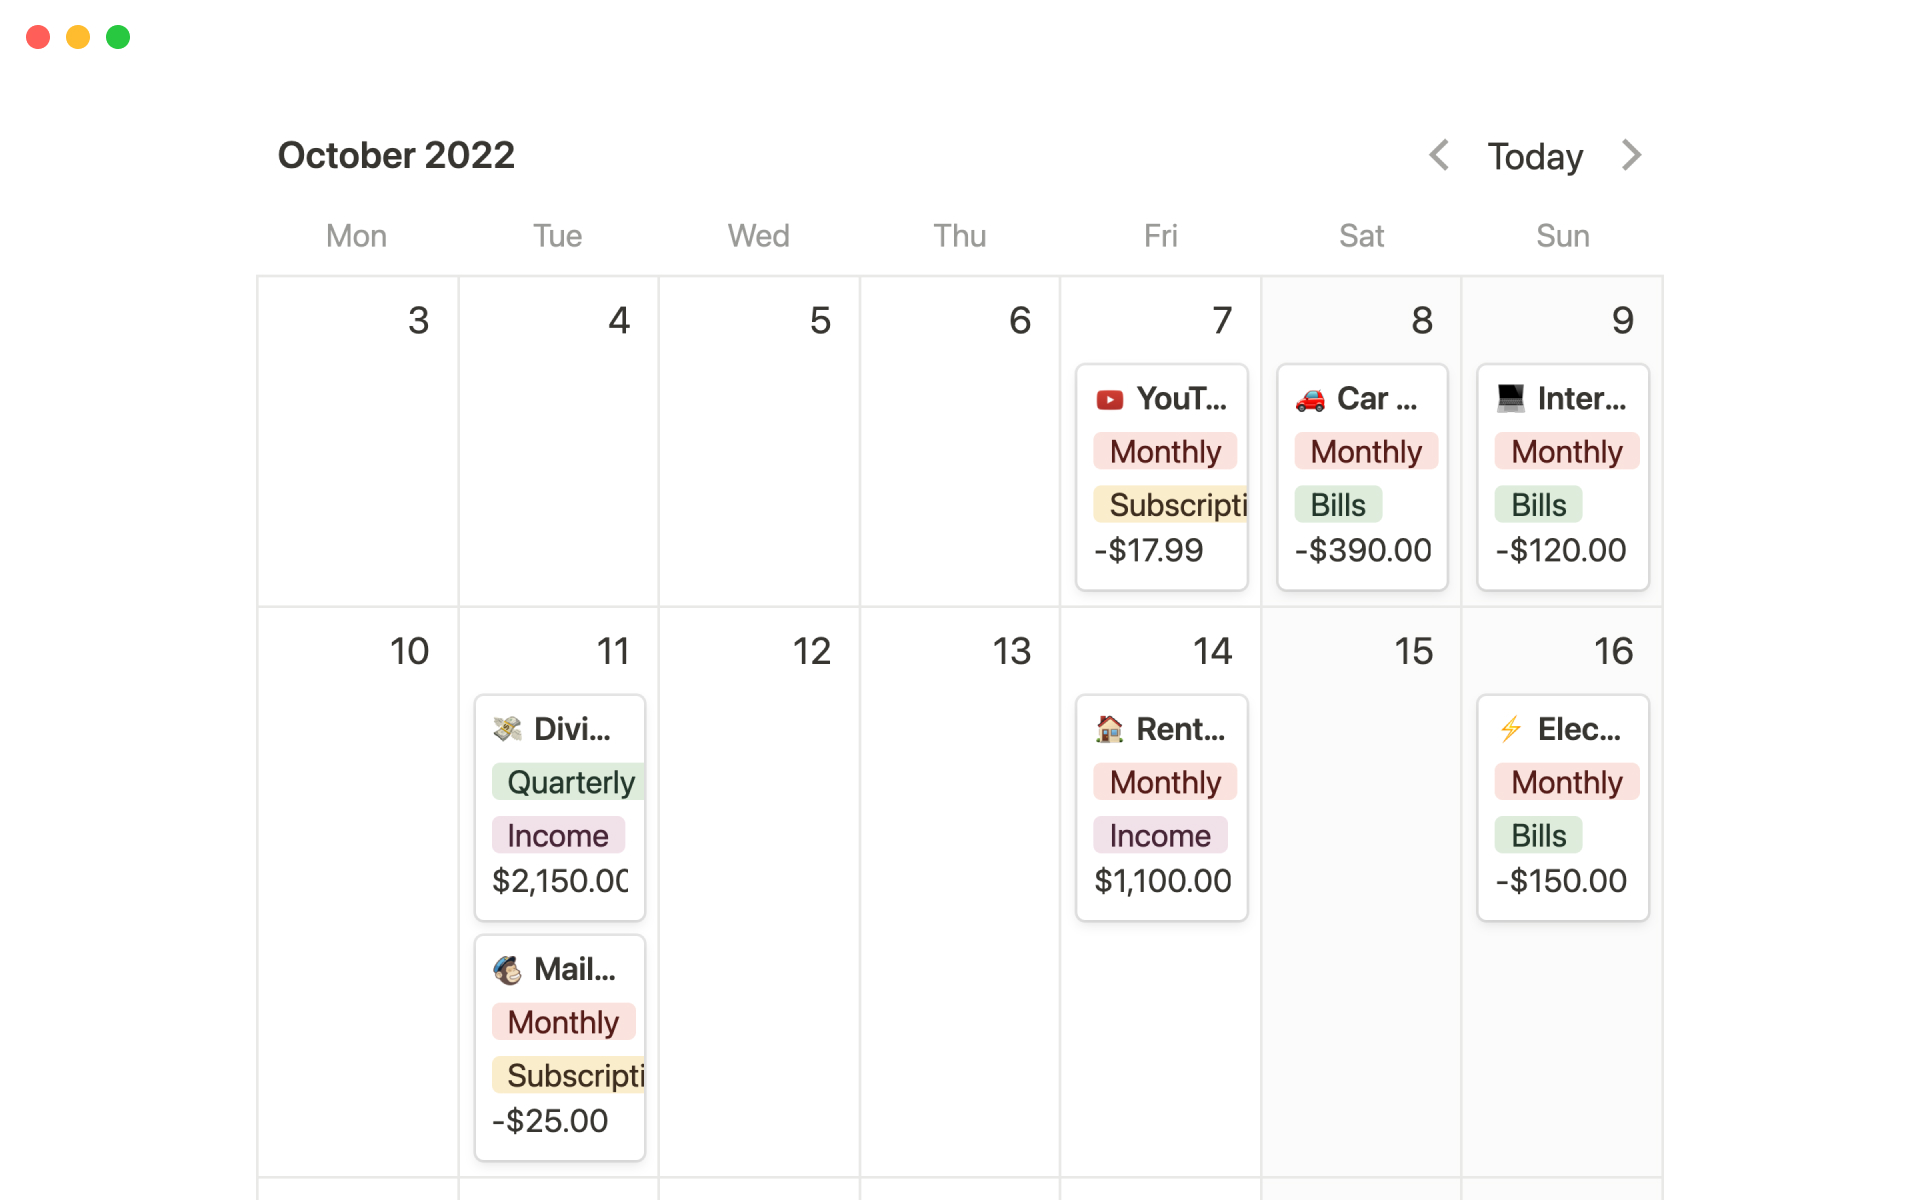The width and height of the screenshot is (1920, 1200).
Task: Click the red car icon on Saturday
Action: pyautogui.click(x=1310, y=400)
